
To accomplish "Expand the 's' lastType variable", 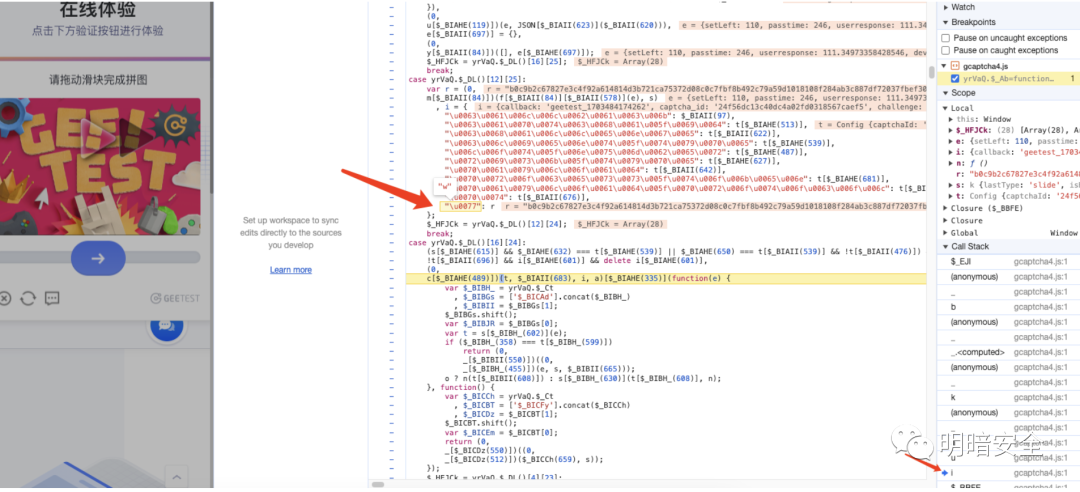I will [x=951, y=185].
